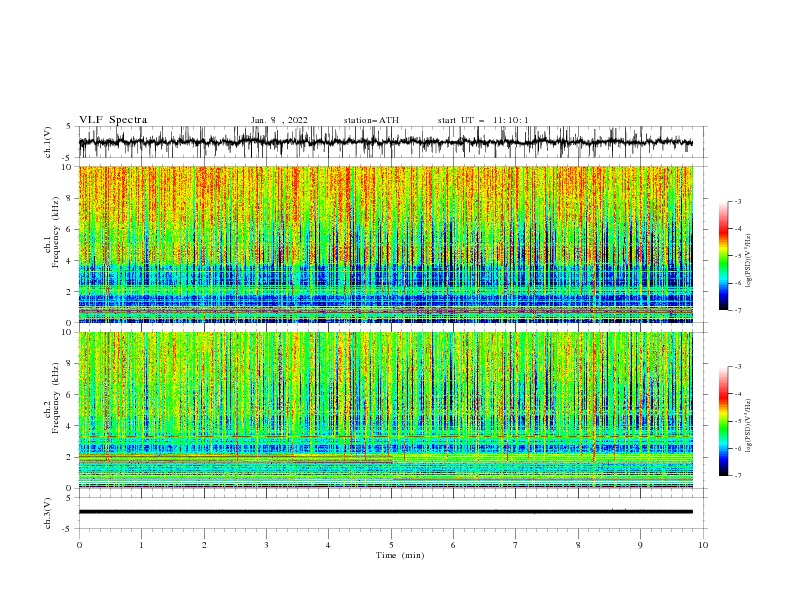Click inside the ch.1 spectrogram panel
Screen dimensions: 792x612
[386, 244]
